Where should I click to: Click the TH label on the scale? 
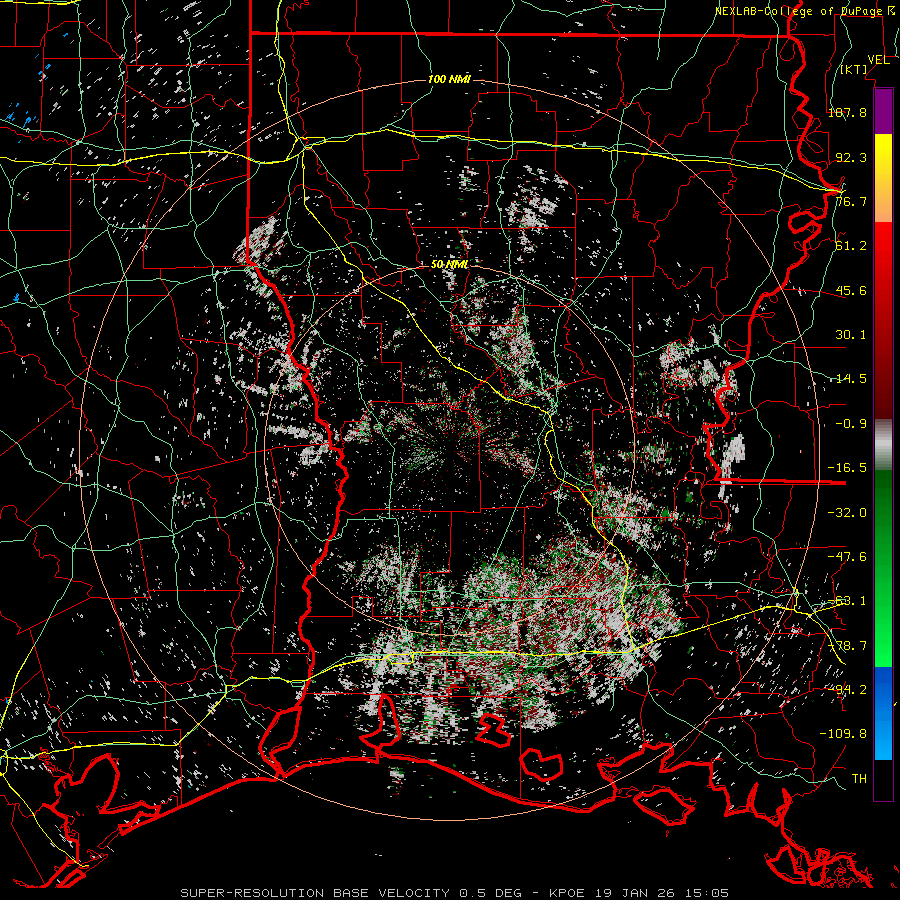click(x=859, y=779)
